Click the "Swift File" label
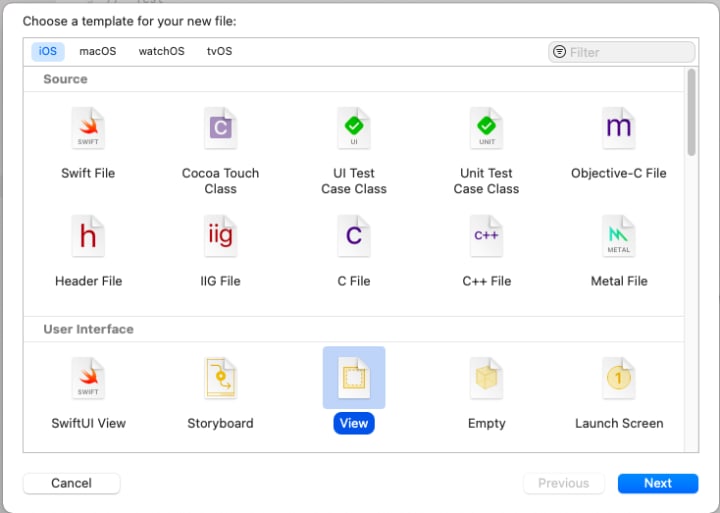Screen dimensions: 720x513 click(x=88, y=173)
